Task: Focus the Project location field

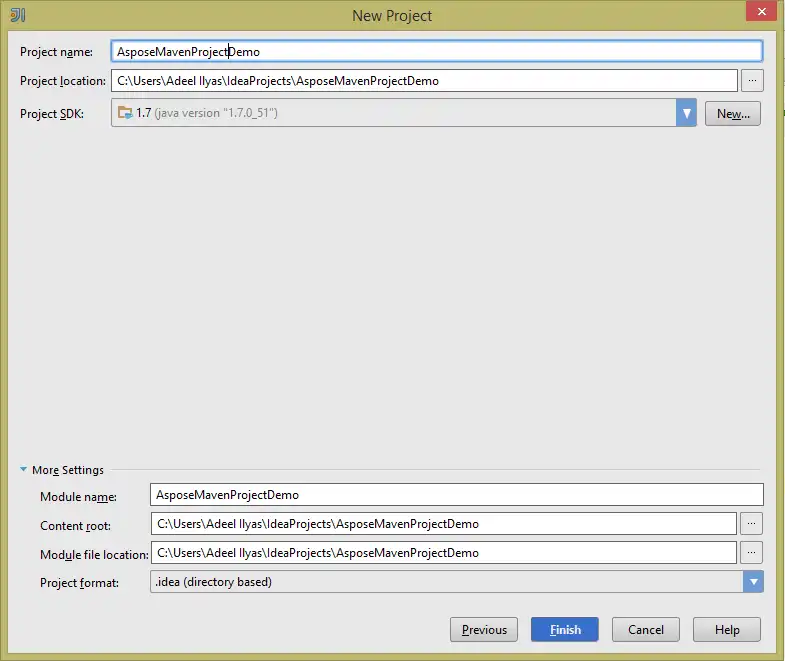Action: [425, 81]
